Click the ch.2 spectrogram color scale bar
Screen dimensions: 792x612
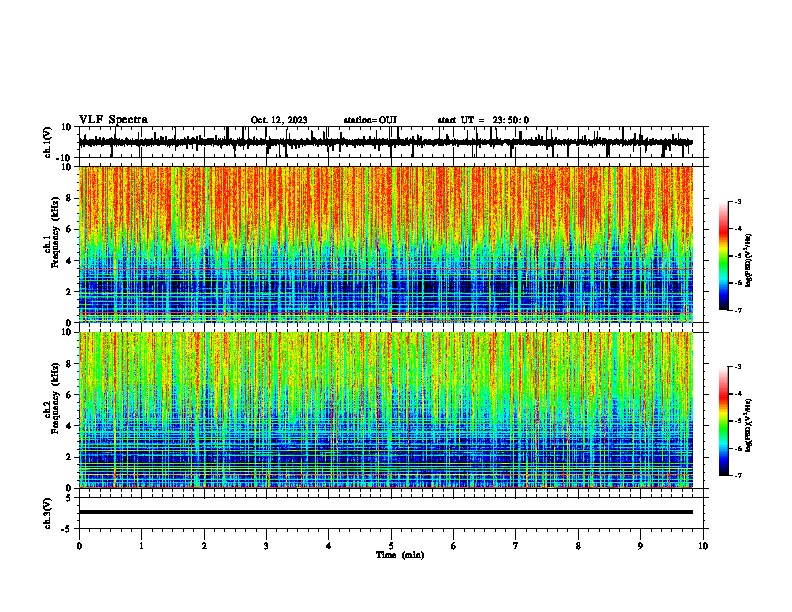(723, 421)
